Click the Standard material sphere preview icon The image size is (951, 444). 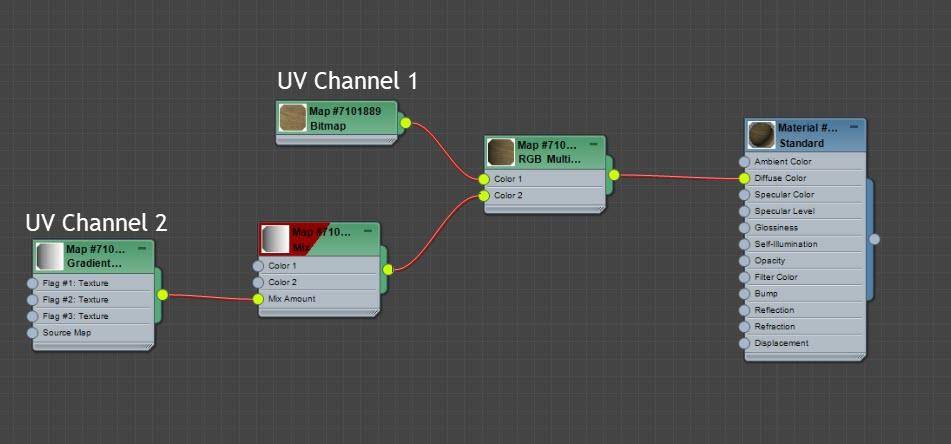(761, 135)
